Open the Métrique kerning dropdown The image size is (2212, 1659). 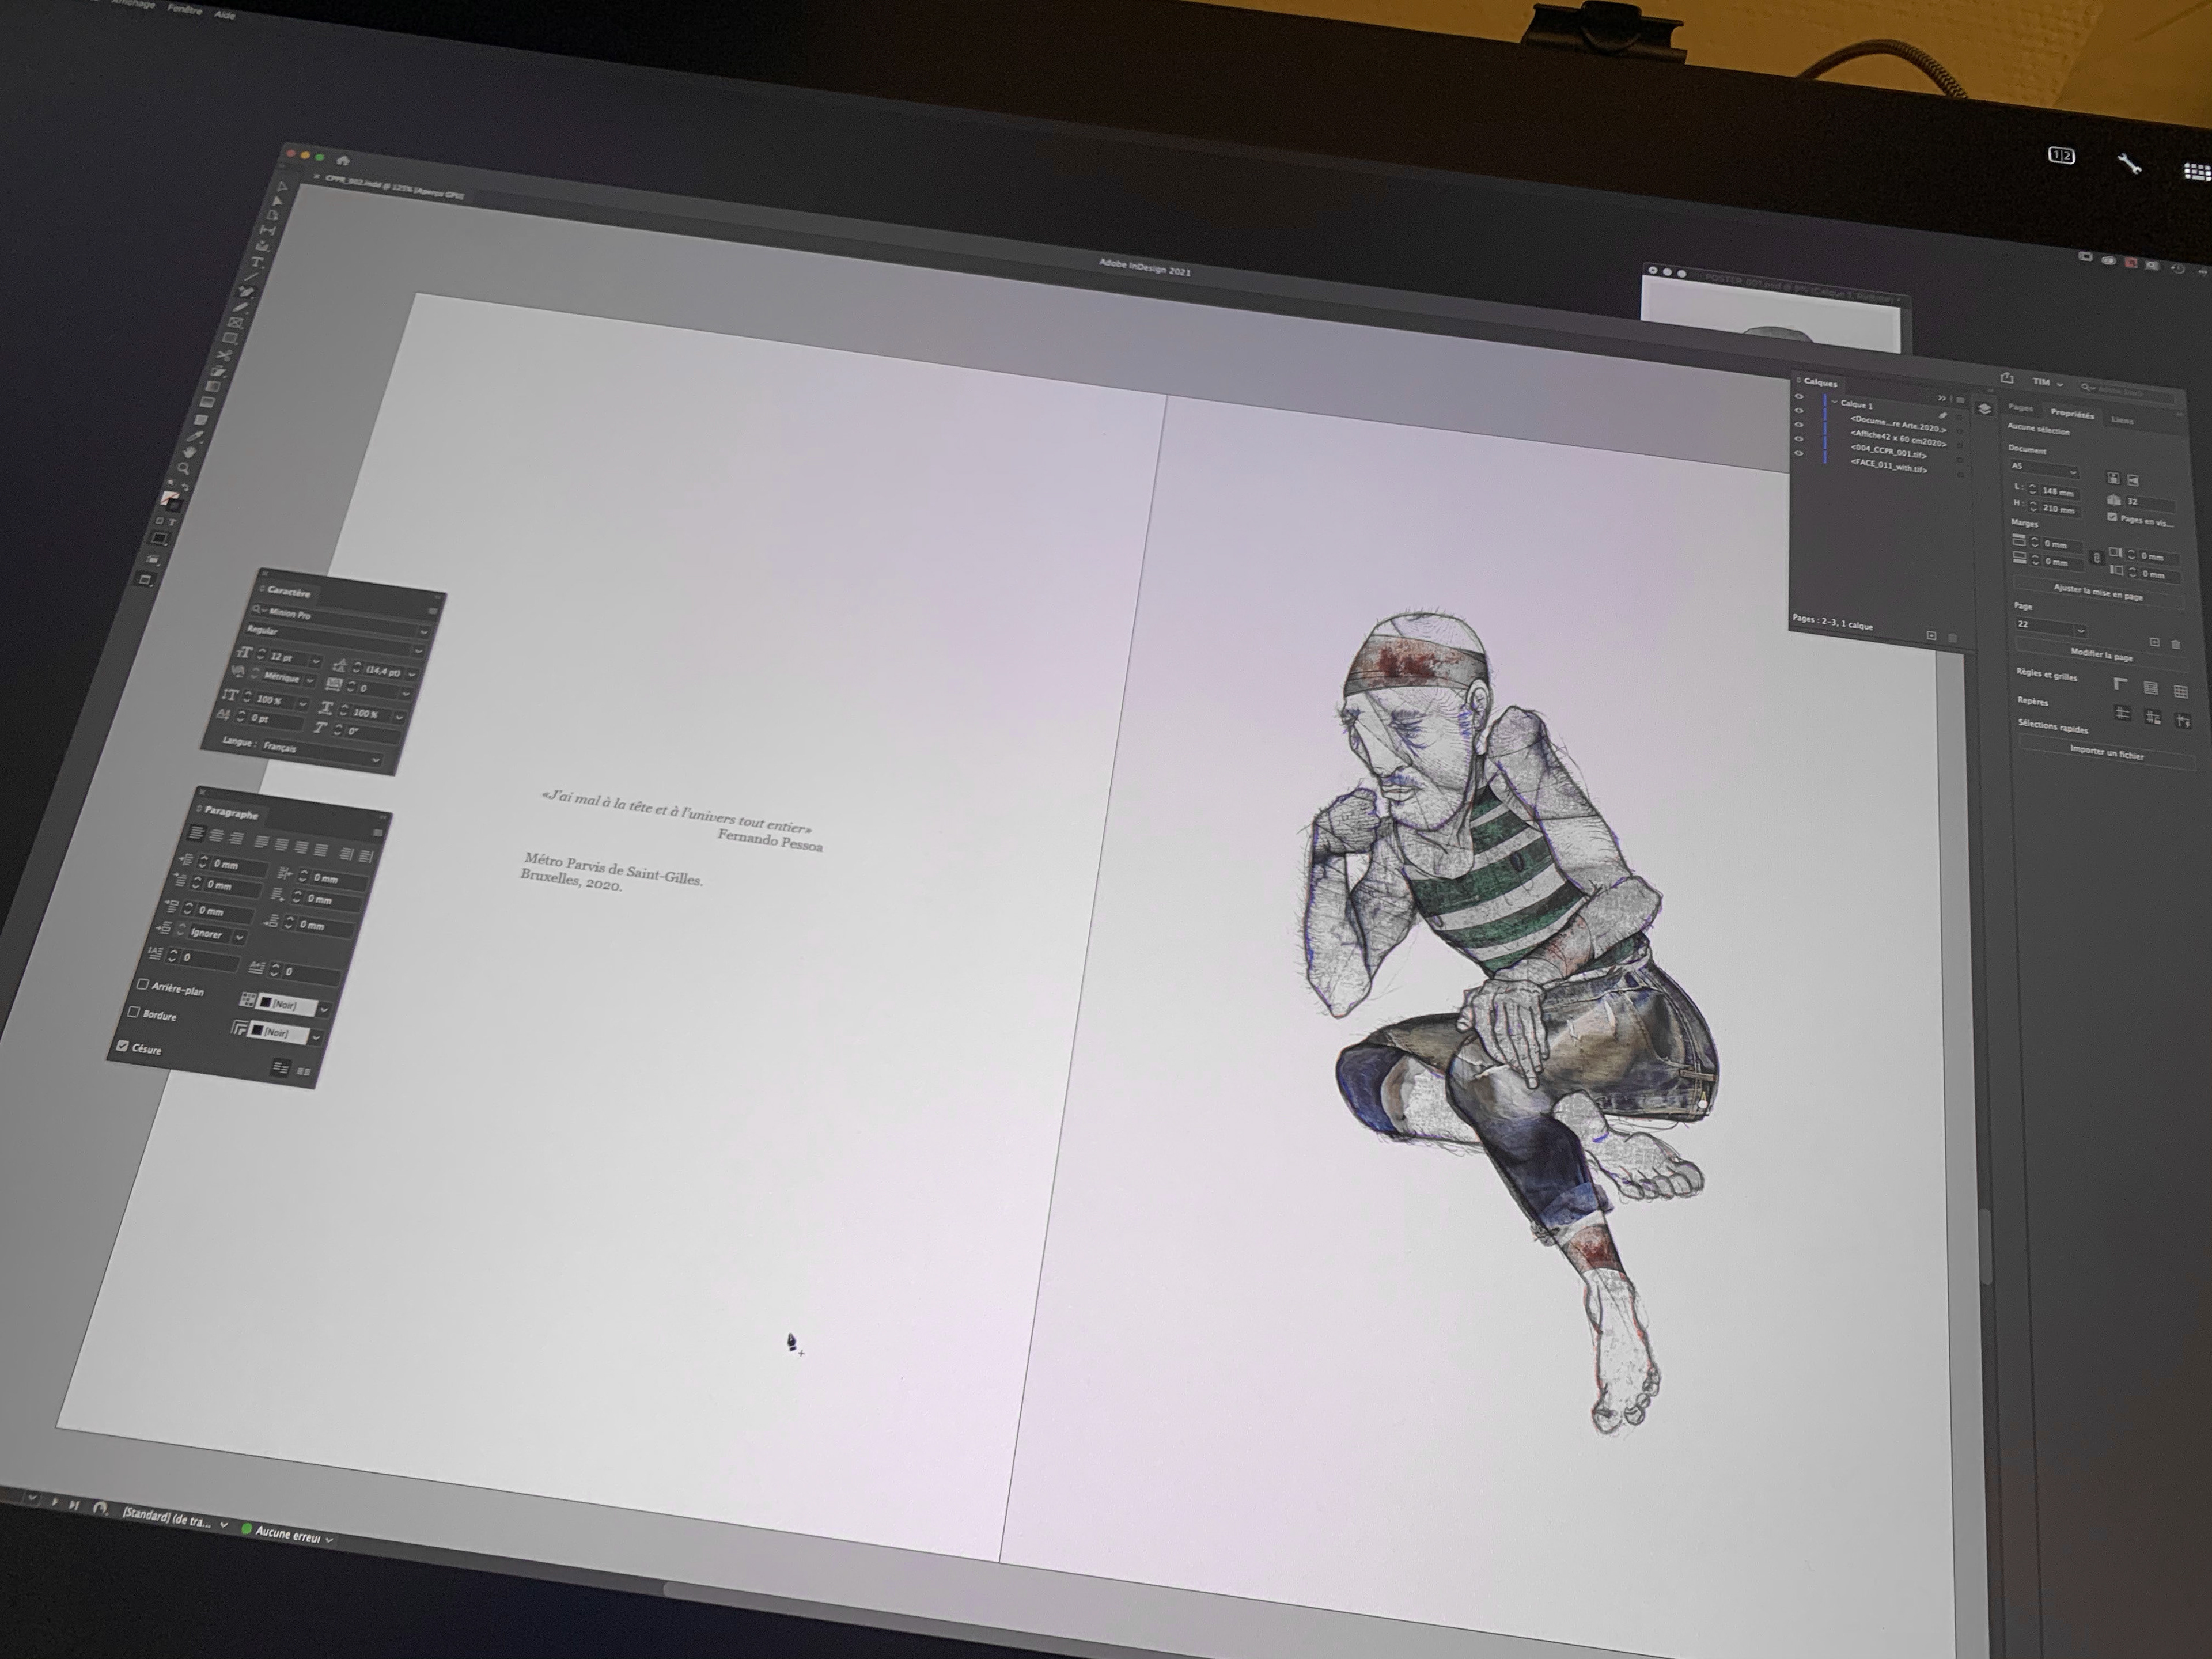pyautogui.click(x=310, y=680)
